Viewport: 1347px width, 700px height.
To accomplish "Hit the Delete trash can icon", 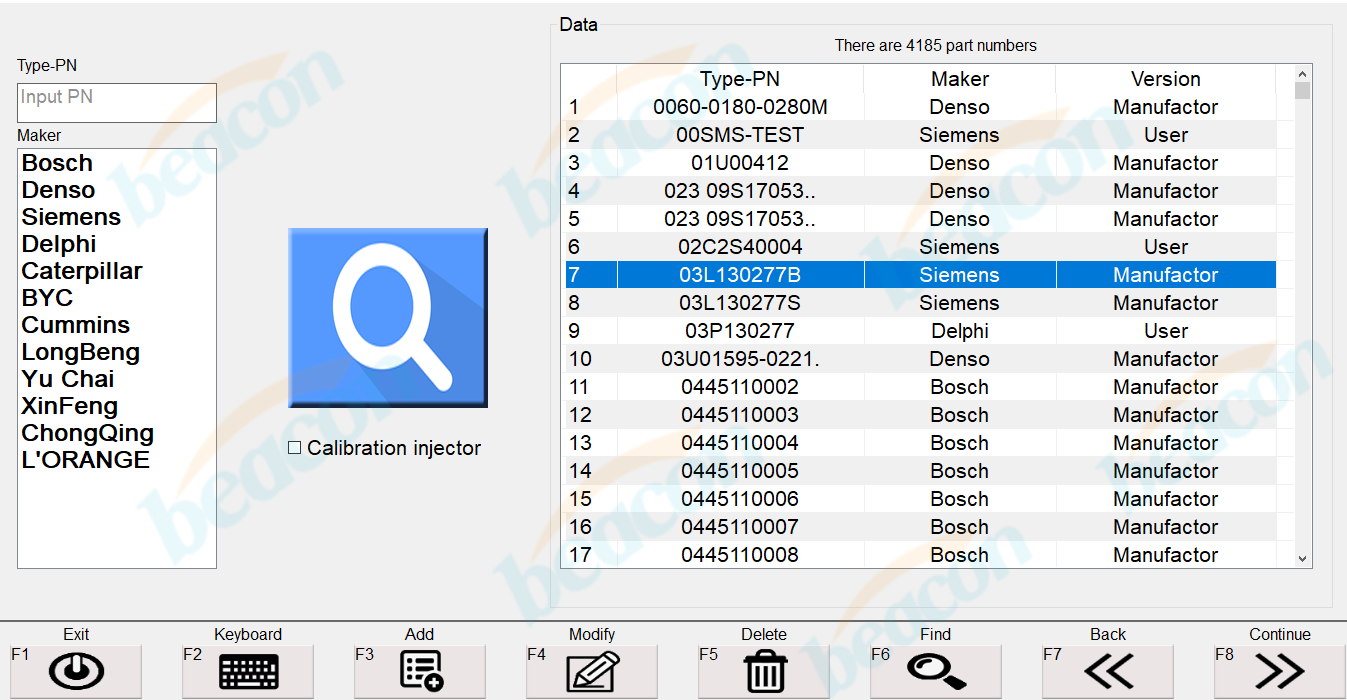I will pos(765,671).
